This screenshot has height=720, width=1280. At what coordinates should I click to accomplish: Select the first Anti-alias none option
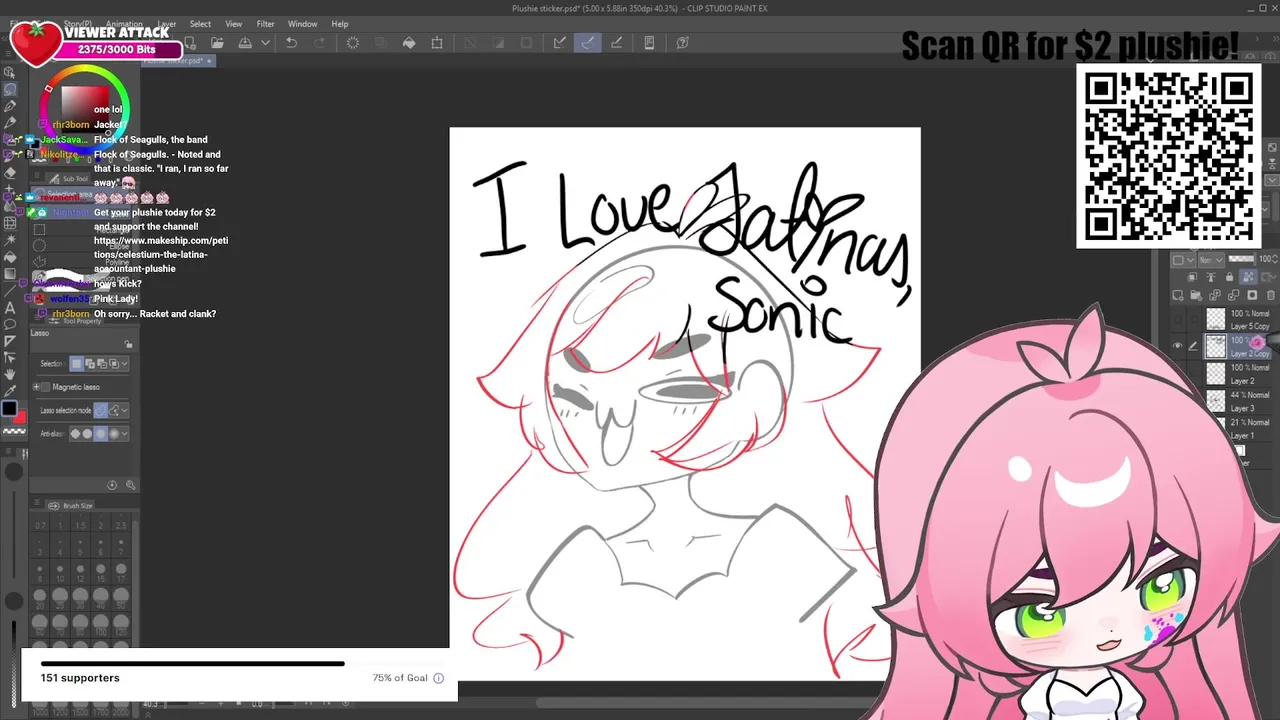tap(75, 434)
